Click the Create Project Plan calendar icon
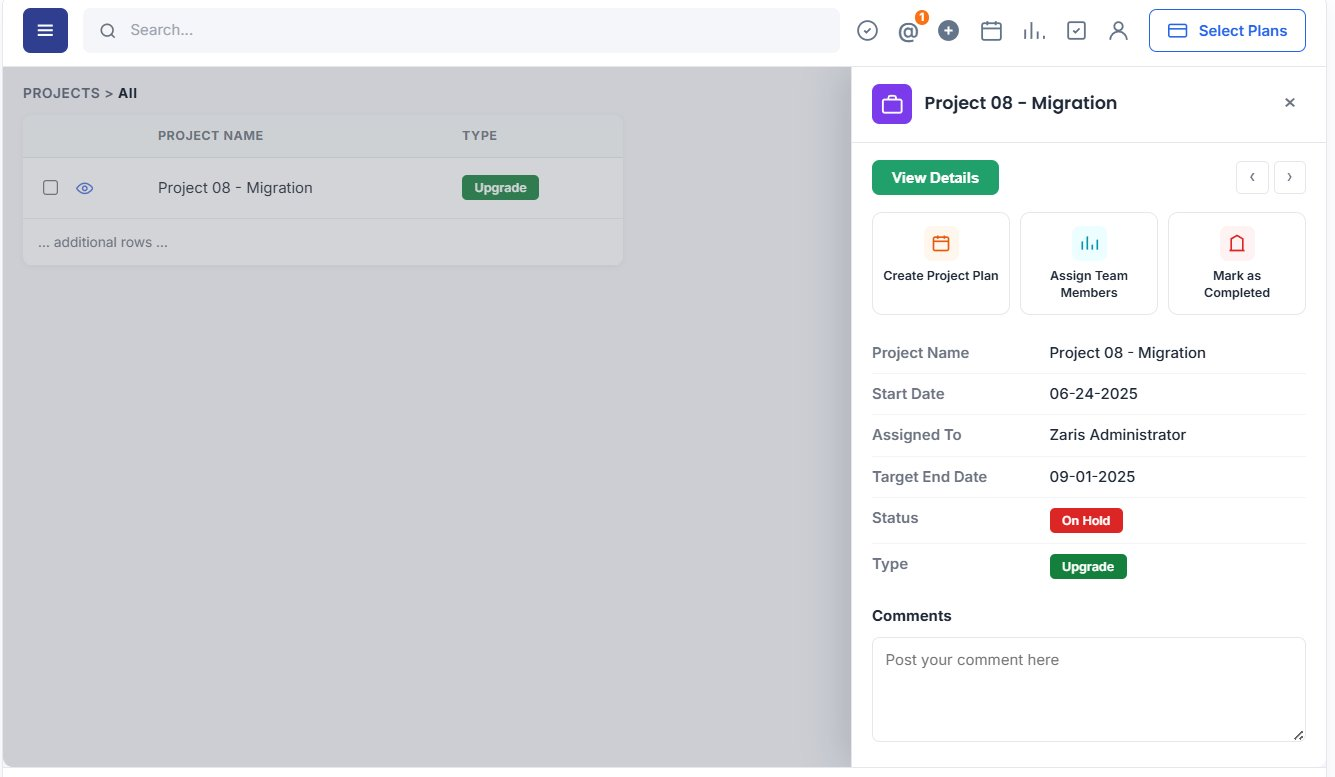This screenshot has width=1335, height=777. pyautogui.click(x=941, y=243)
